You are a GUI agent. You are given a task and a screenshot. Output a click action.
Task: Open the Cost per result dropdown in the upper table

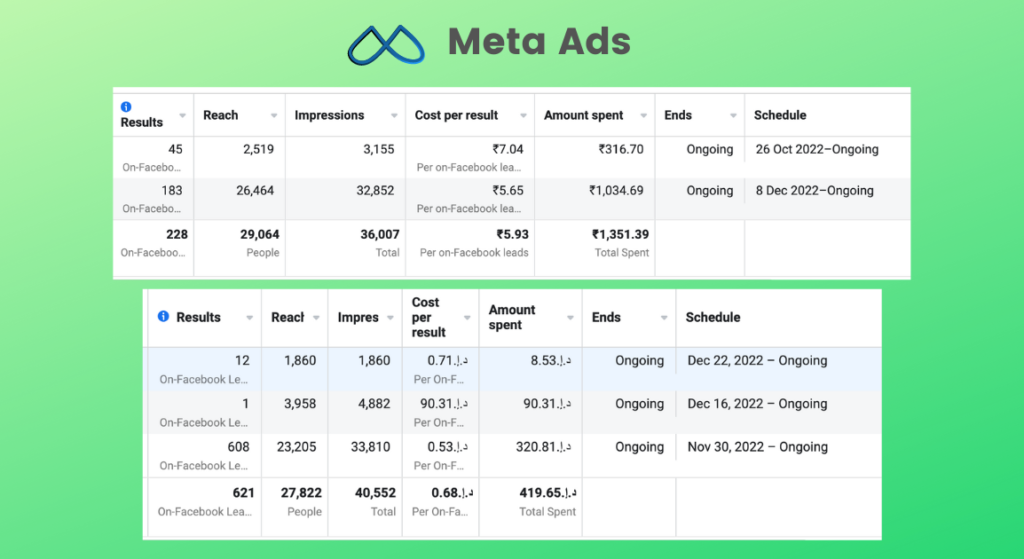(x=523, y=116)
